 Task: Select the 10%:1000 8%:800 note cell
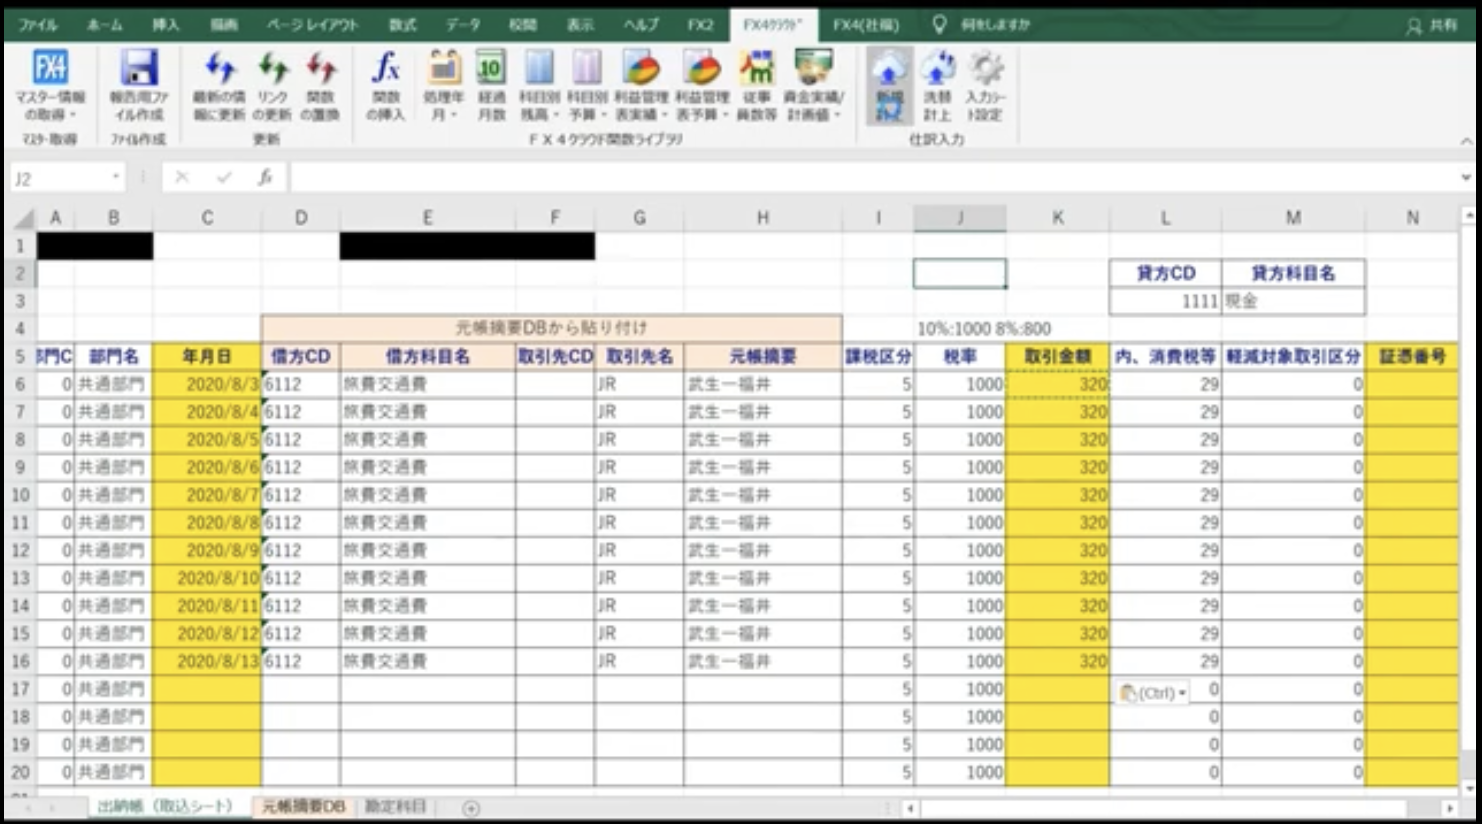(x=984, y=328)
